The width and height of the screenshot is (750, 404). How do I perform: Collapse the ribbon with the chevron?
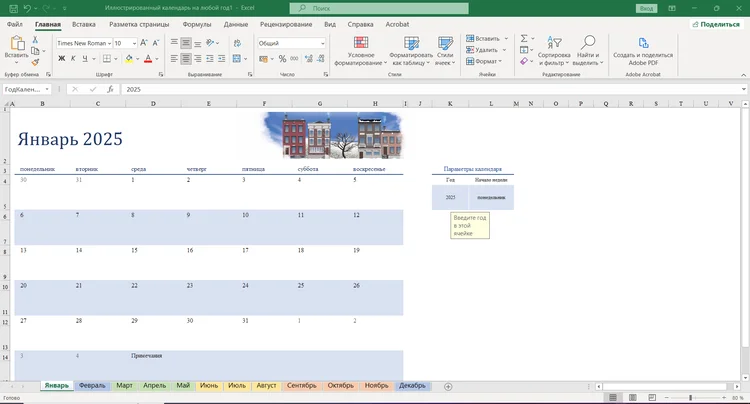tap(743, 75)
